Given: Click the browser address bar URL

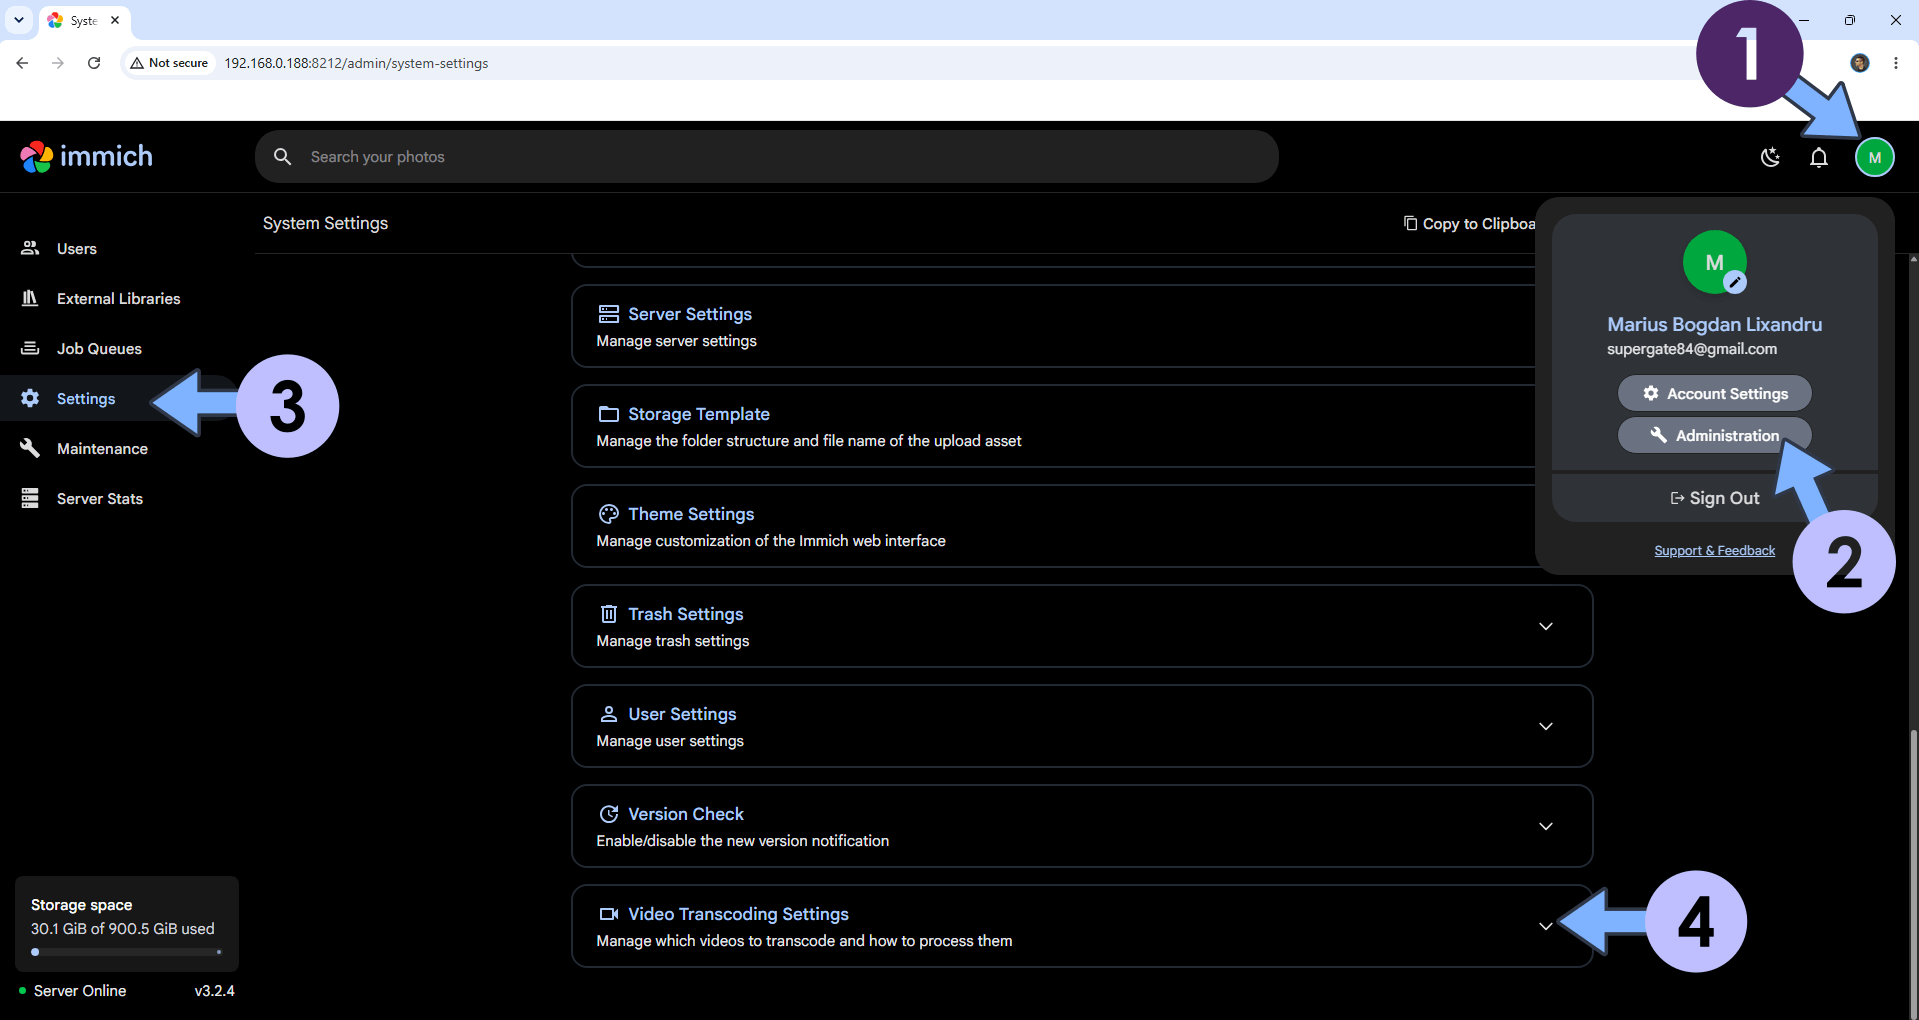Looking at the screenshot, I should coord(356,63).
